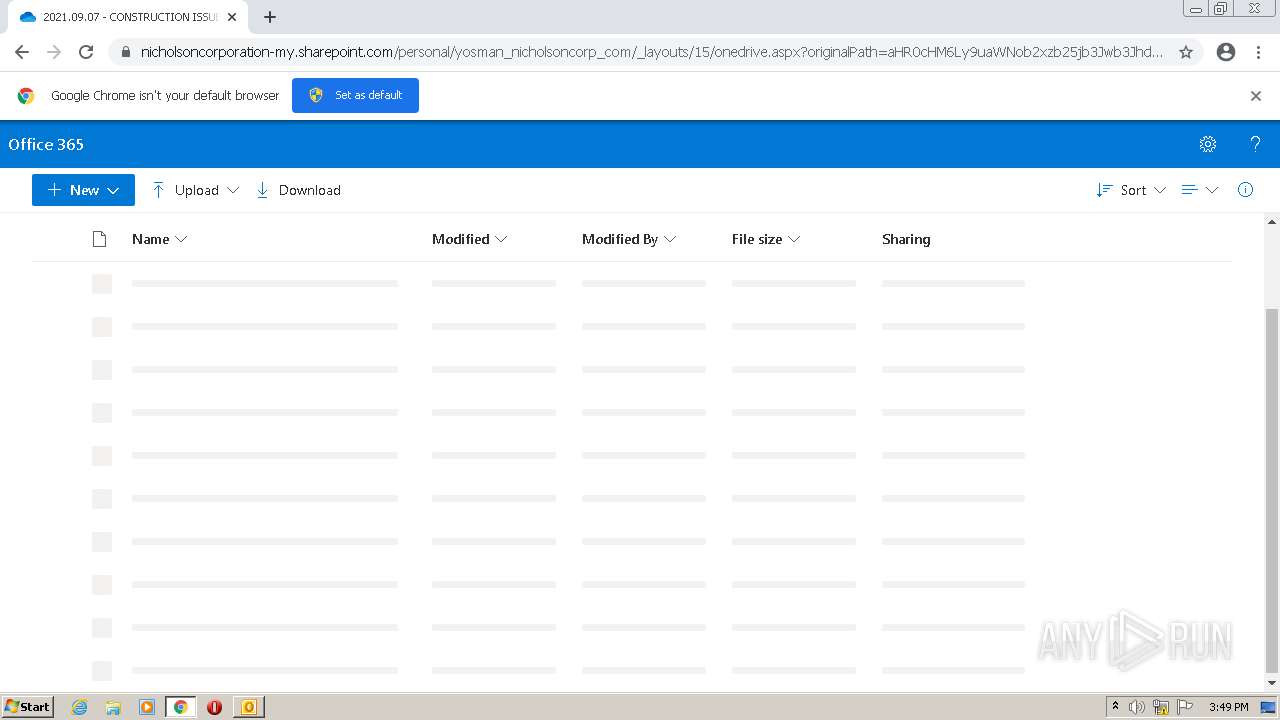
Task: Open the details pane info icon
Action: pyautogui.click(x=1245, y=190)
